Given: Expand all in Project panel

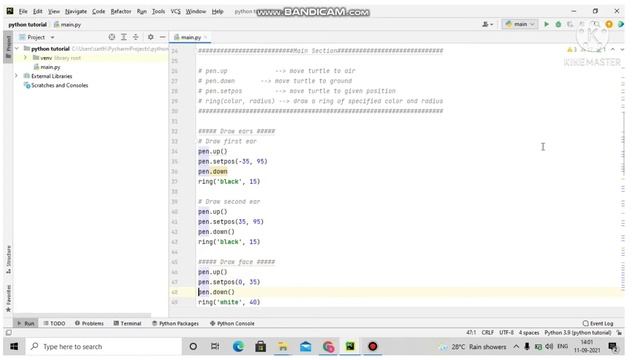Looking at the screenshot, I should pos(124,37).
